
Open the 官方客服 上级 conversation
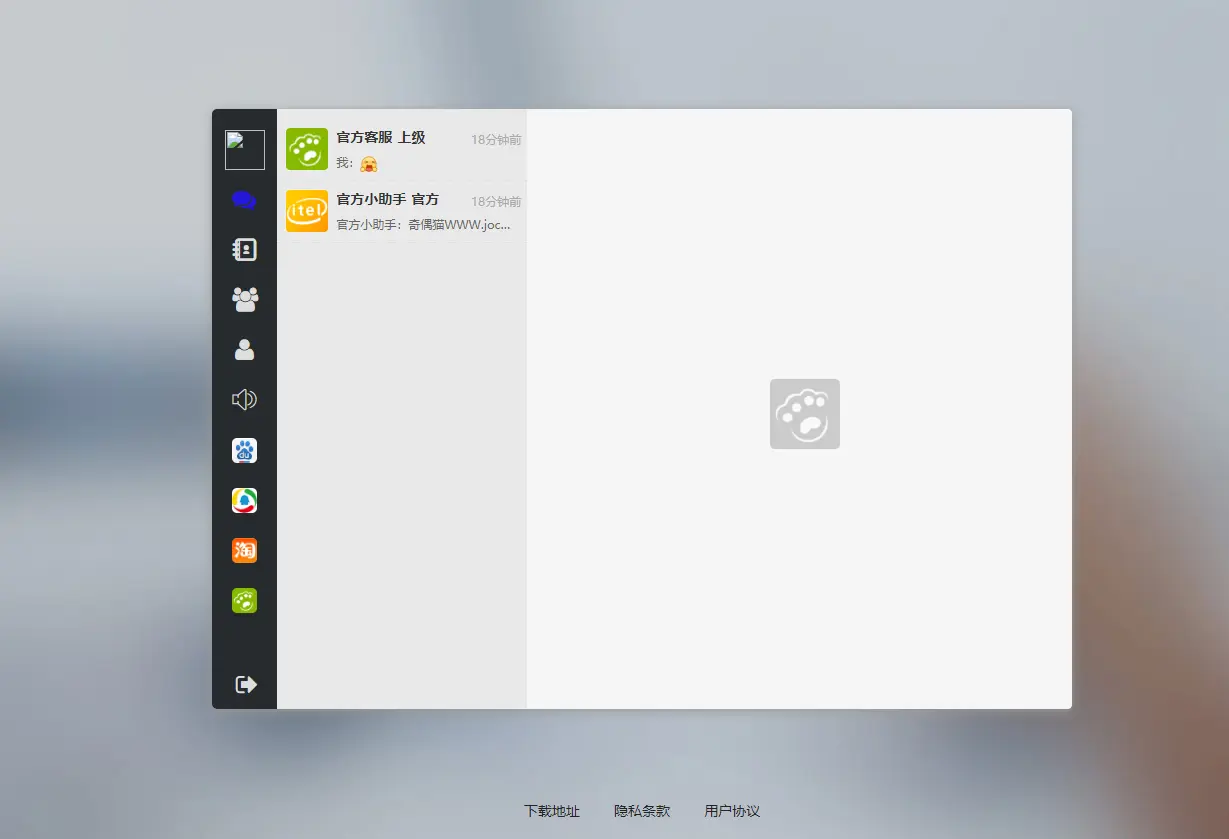point(402,150)
